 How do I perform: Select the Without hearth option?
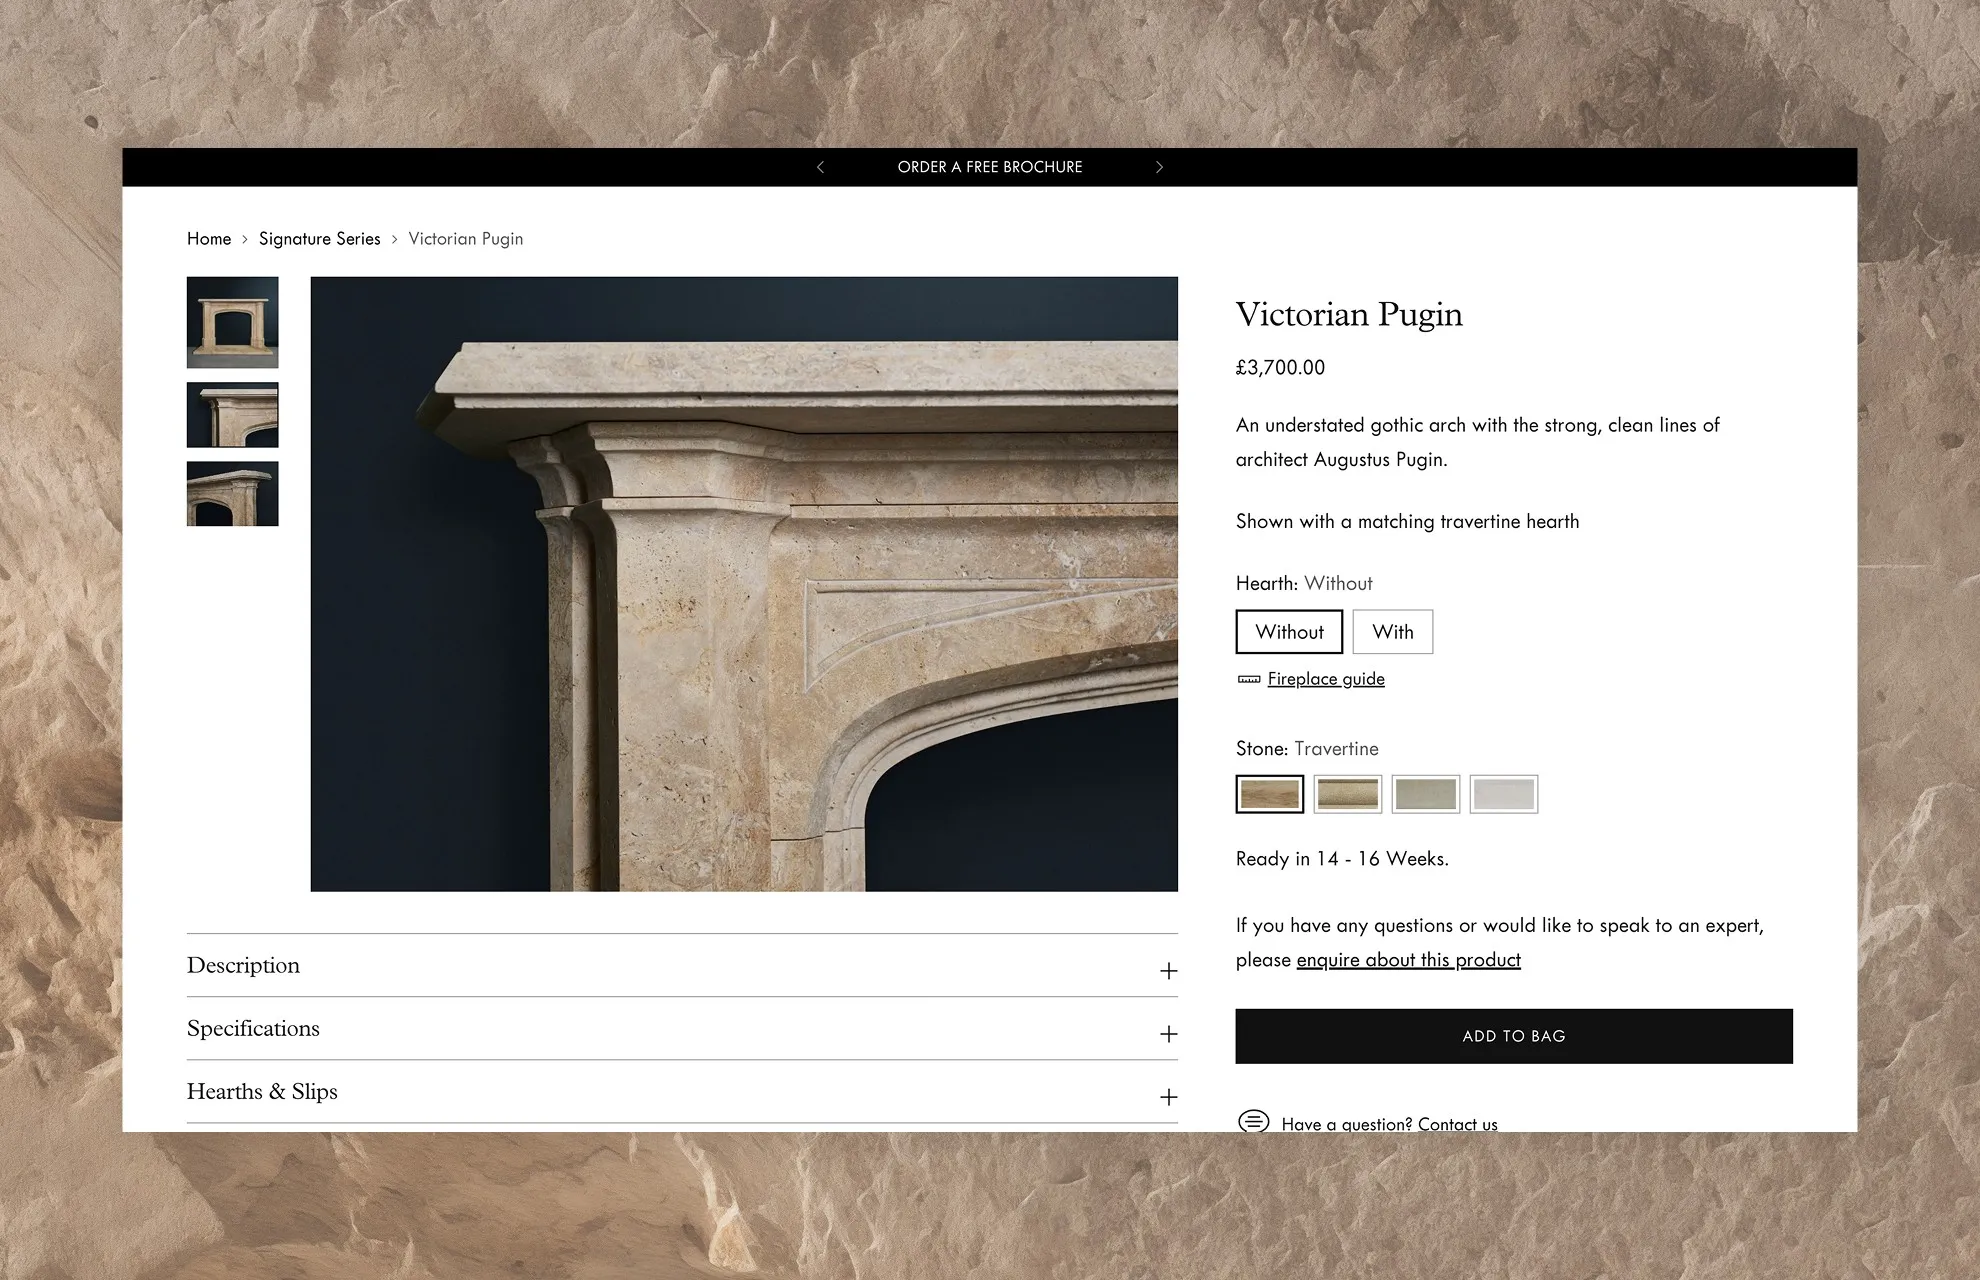[x=1289, y=632]
